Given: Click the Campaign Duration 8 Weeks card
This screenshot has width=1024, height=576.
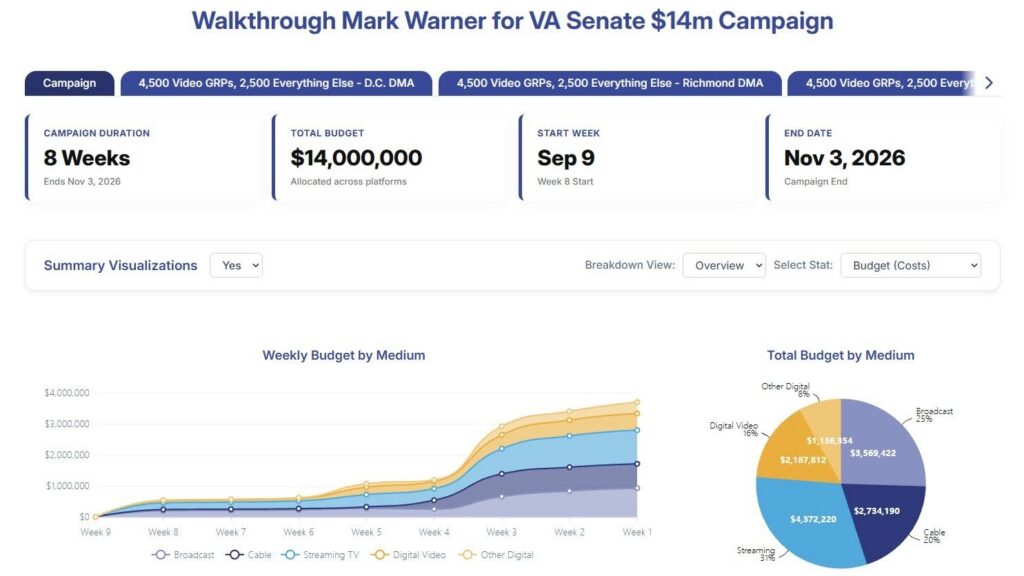Looking at the screenshot, I should pyautogui.click(x=142, y=157).
